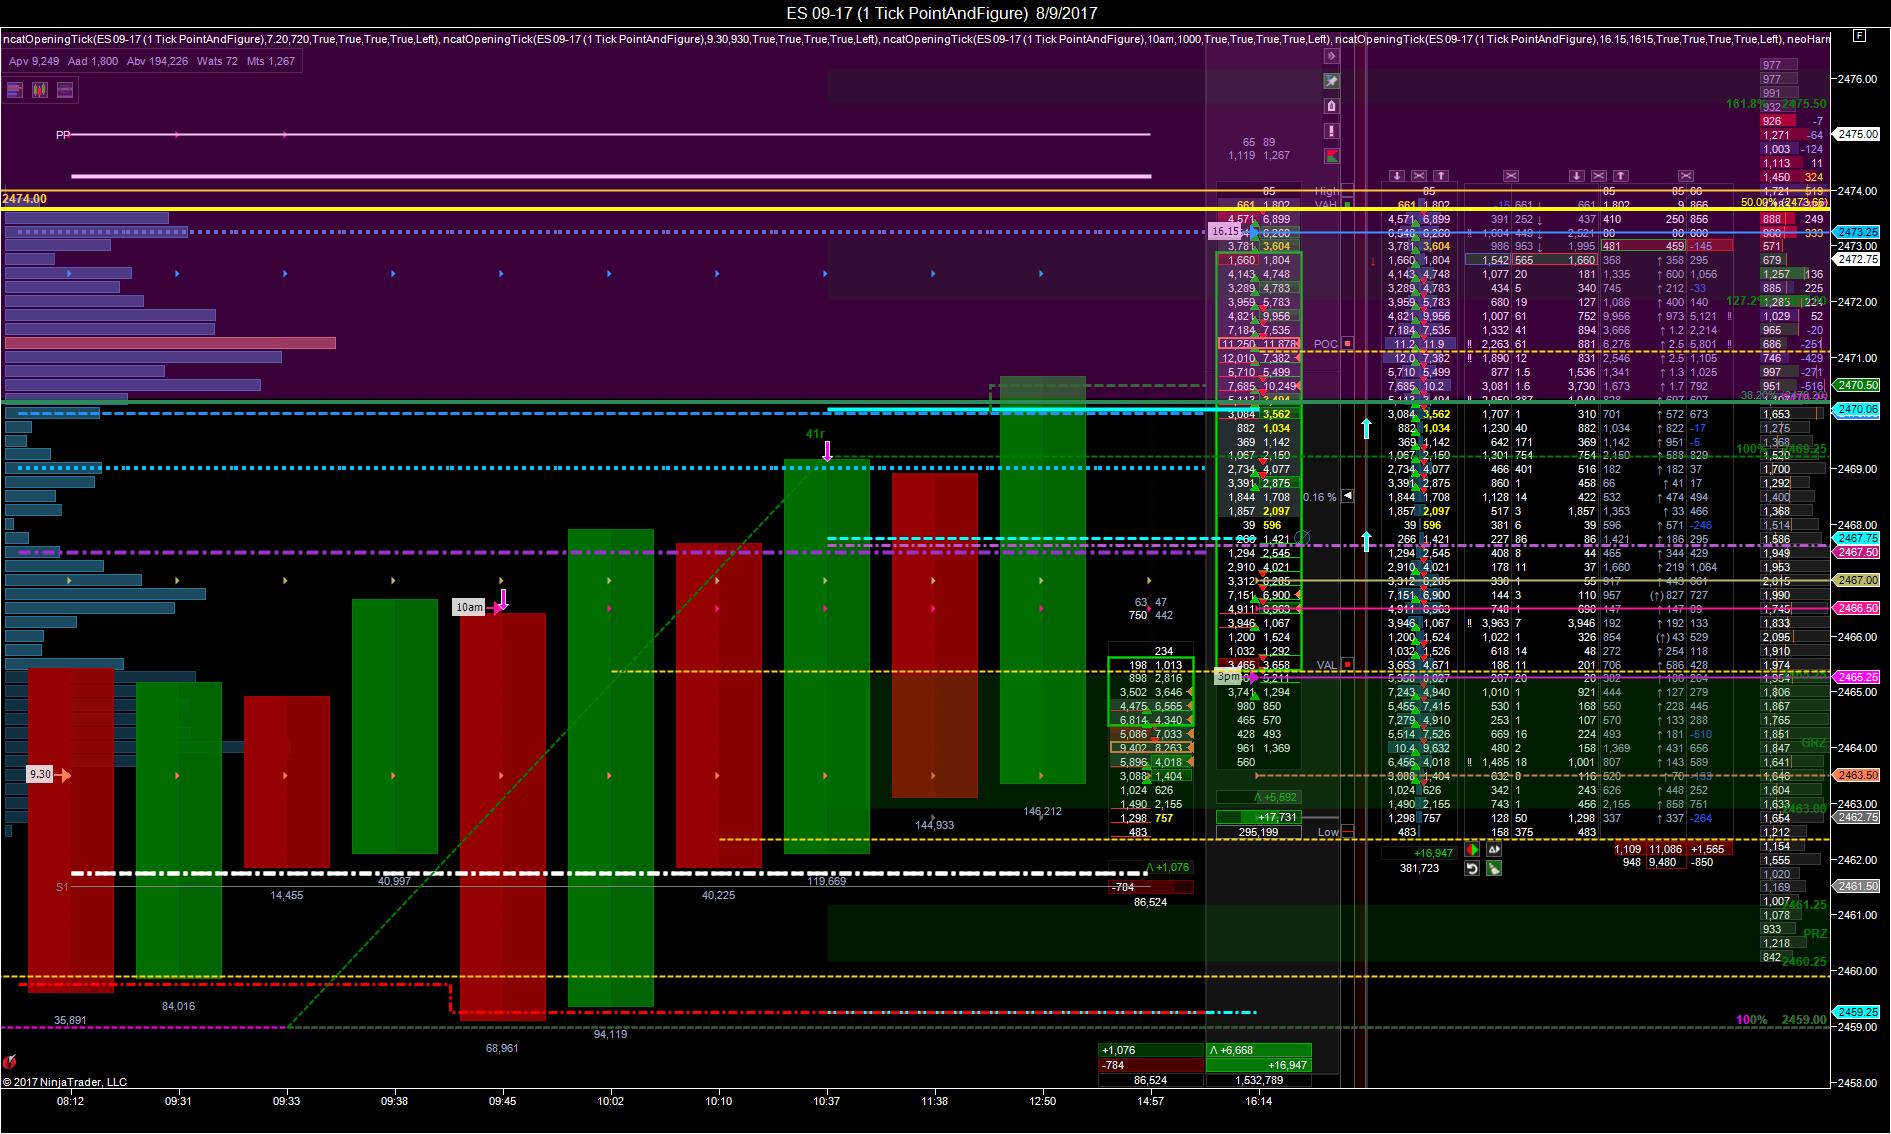Select the 2470.50 green price marker
This screenshot has height=1134, width=1891.
(x=1858, y=385)
